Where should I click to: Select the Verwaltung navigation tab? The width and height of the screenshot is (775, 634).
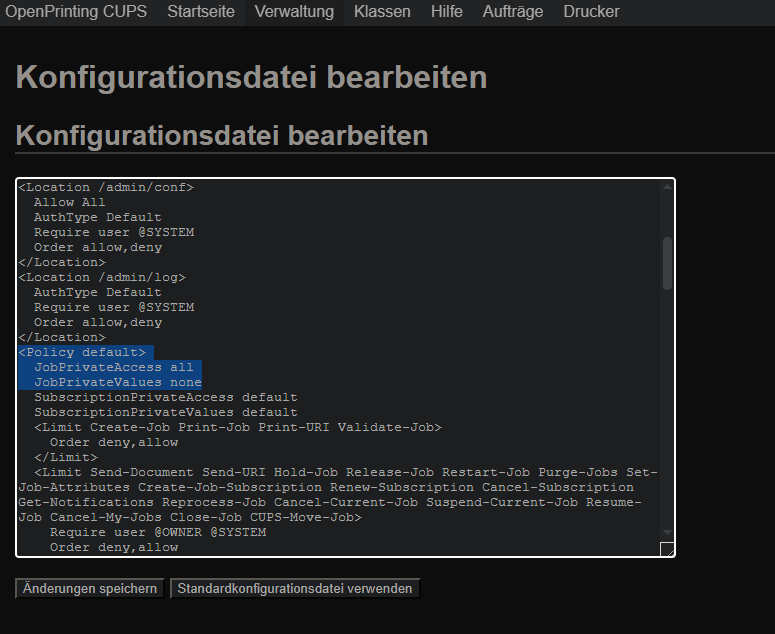pyautogui.click(x=294, y=12)
